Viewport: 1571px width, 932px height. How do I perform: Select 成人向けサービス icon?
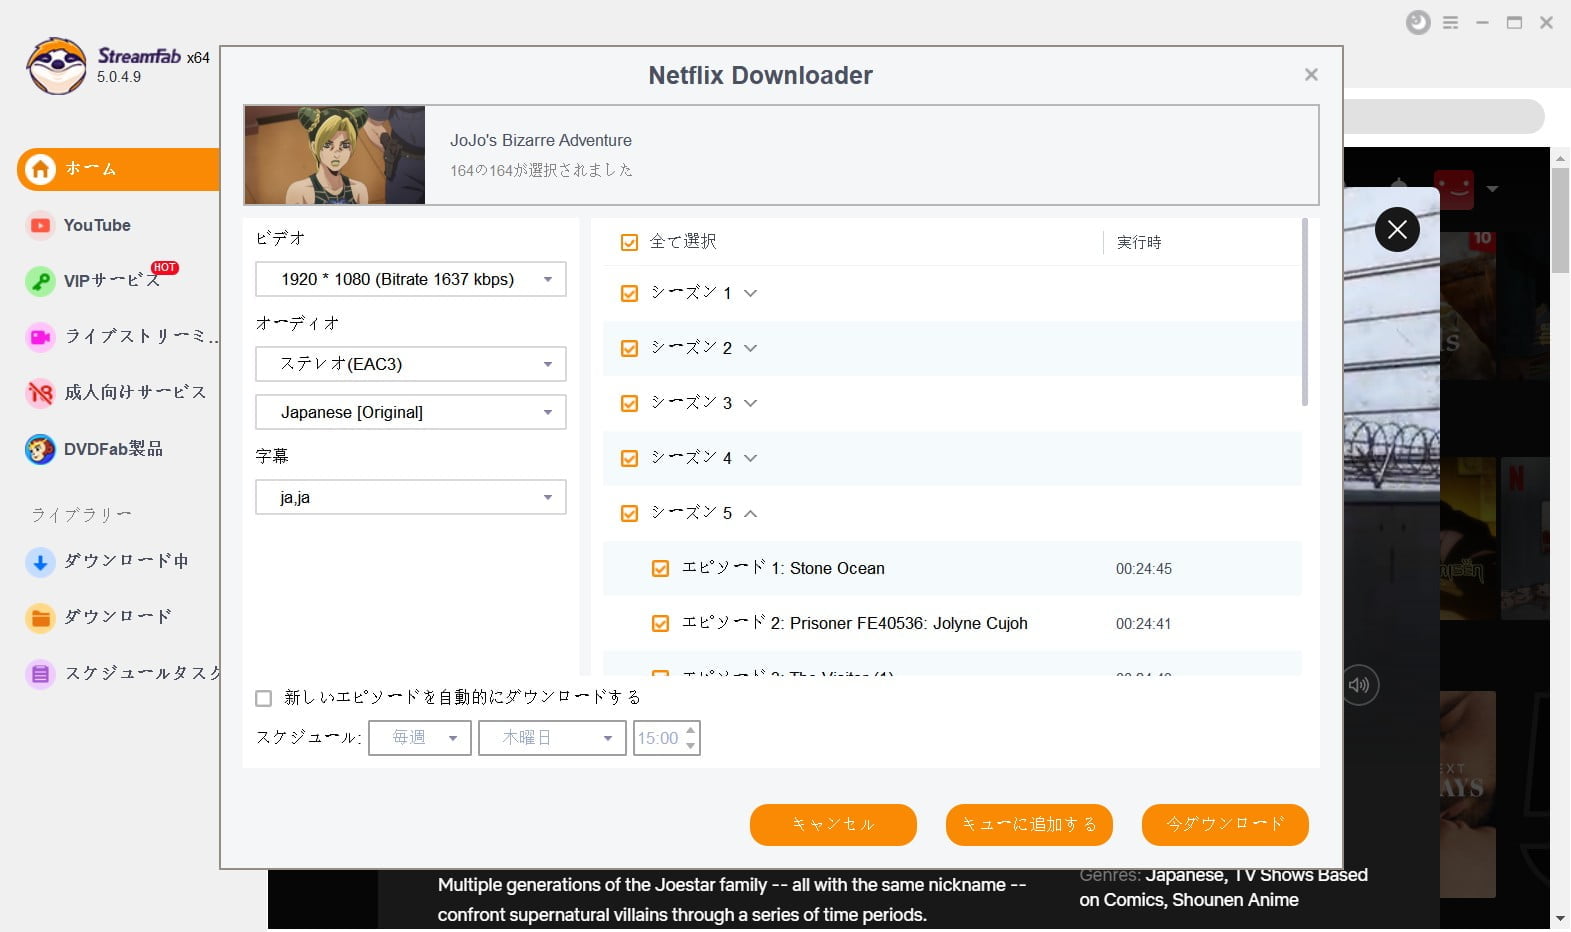(40, 393)
